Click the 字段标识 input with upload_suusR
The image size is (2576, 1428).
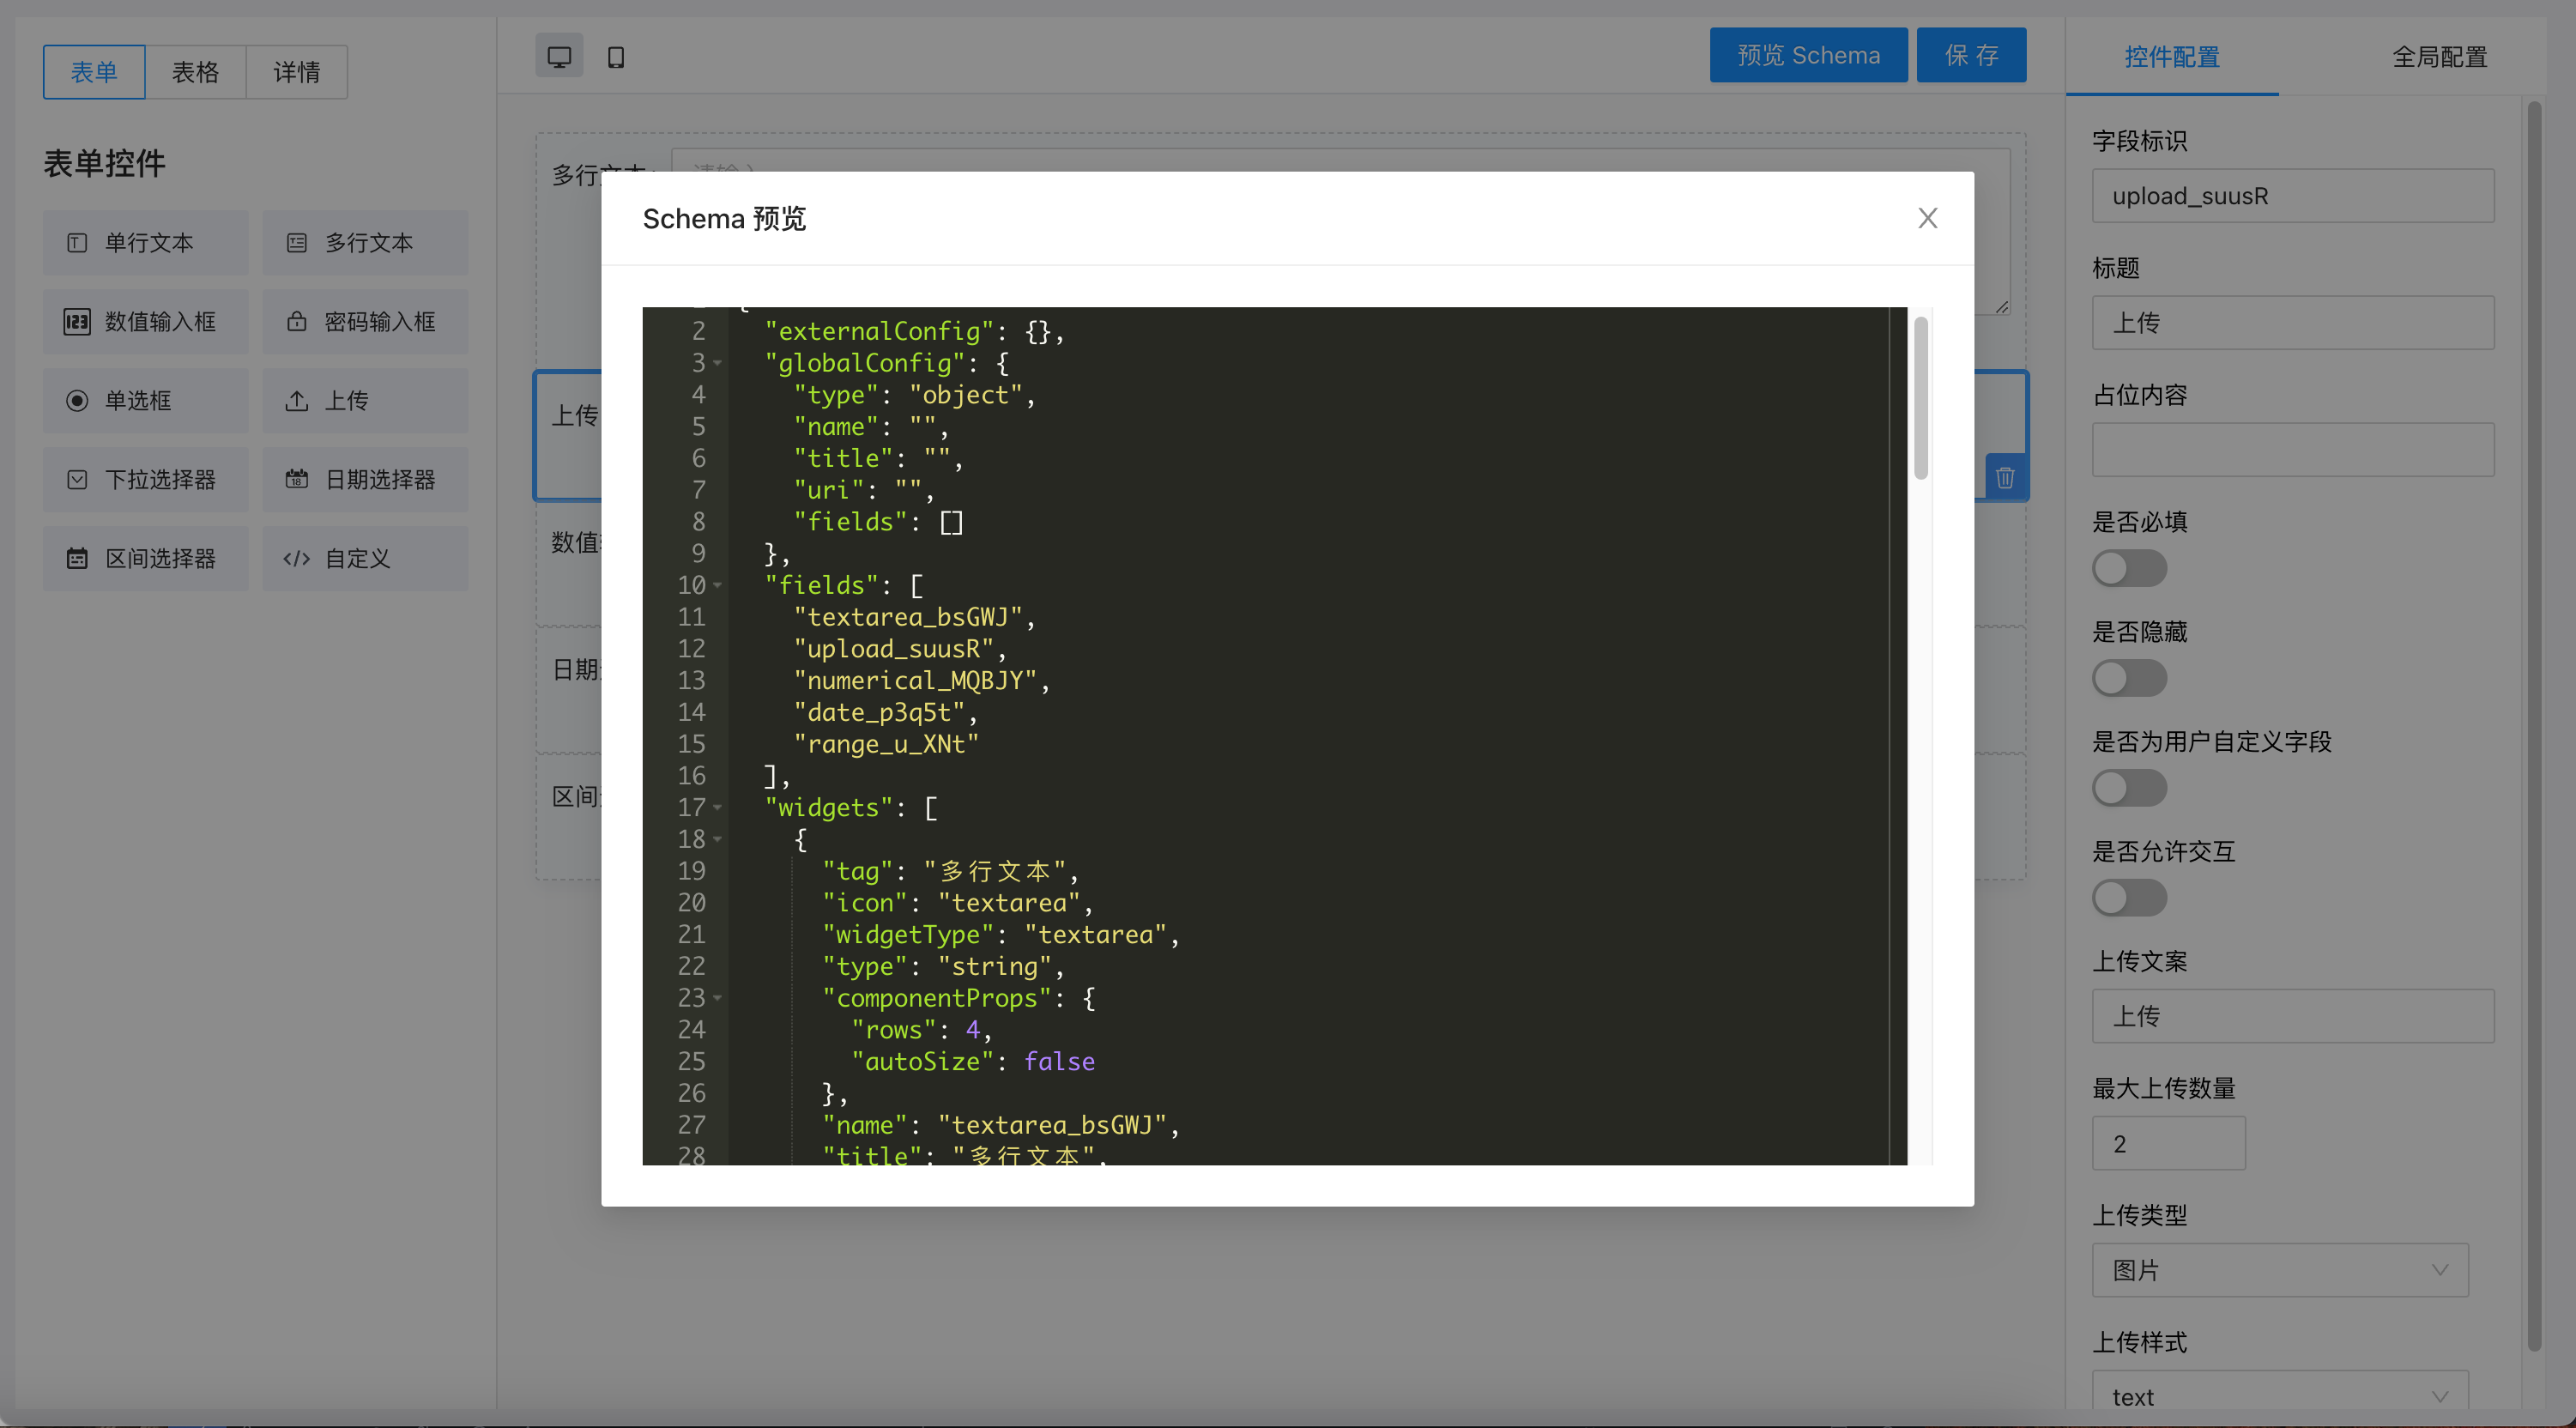2292,196
